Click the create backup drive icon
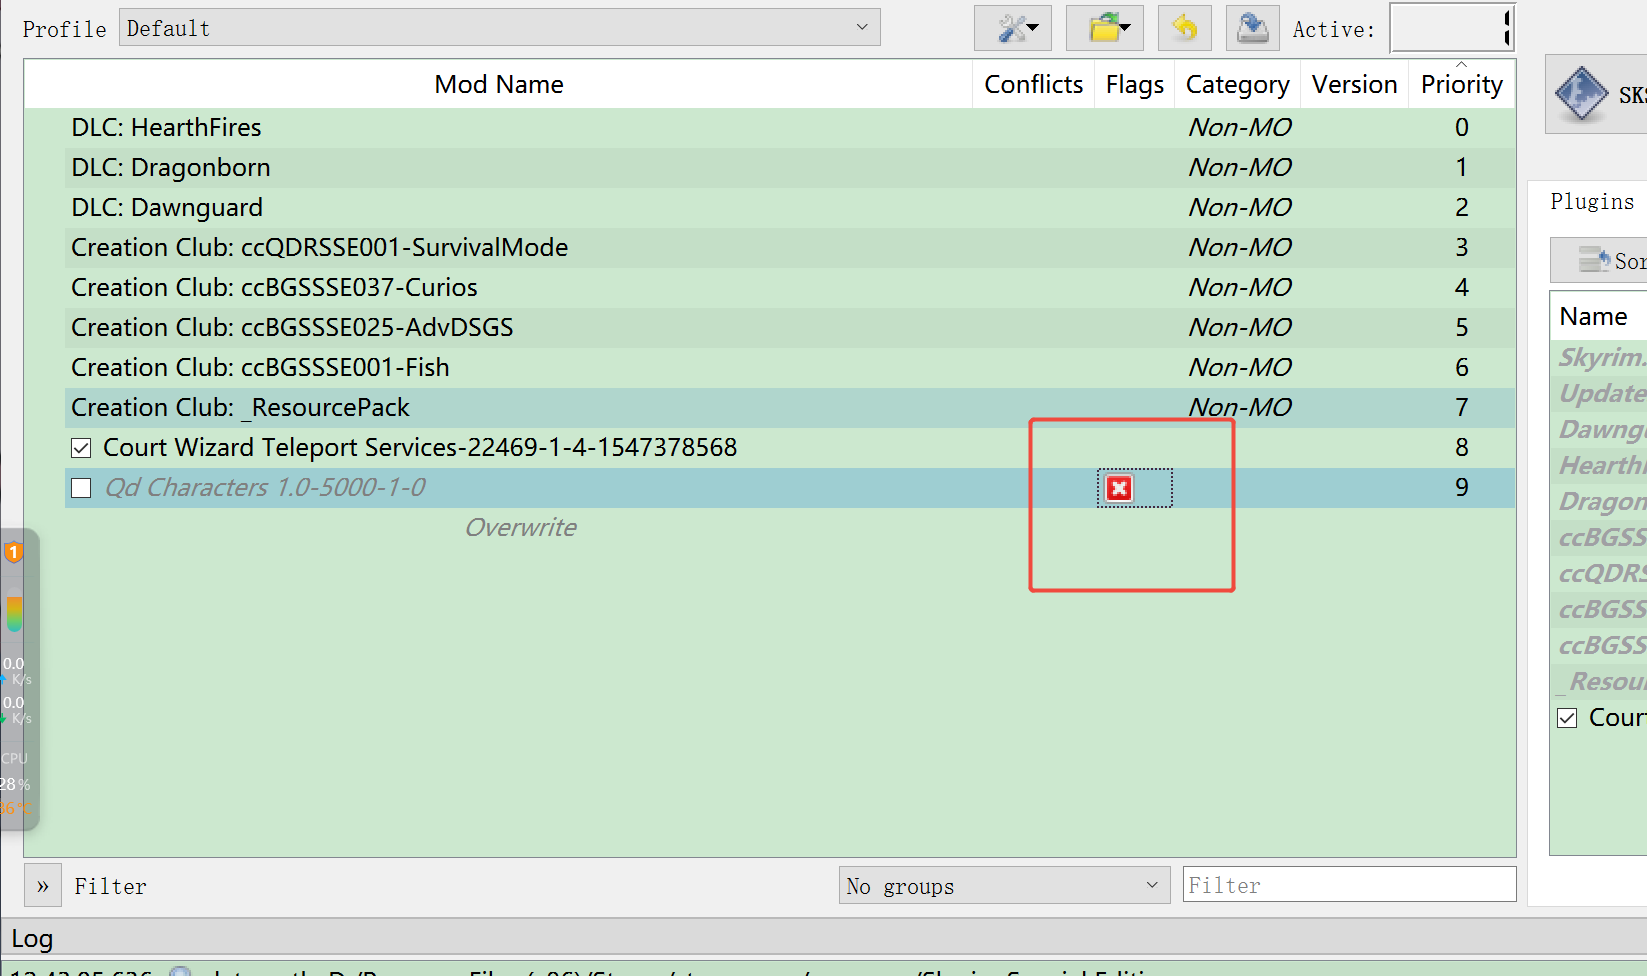The height and width of the screenshot is (976, 1647). point(1252,28)
